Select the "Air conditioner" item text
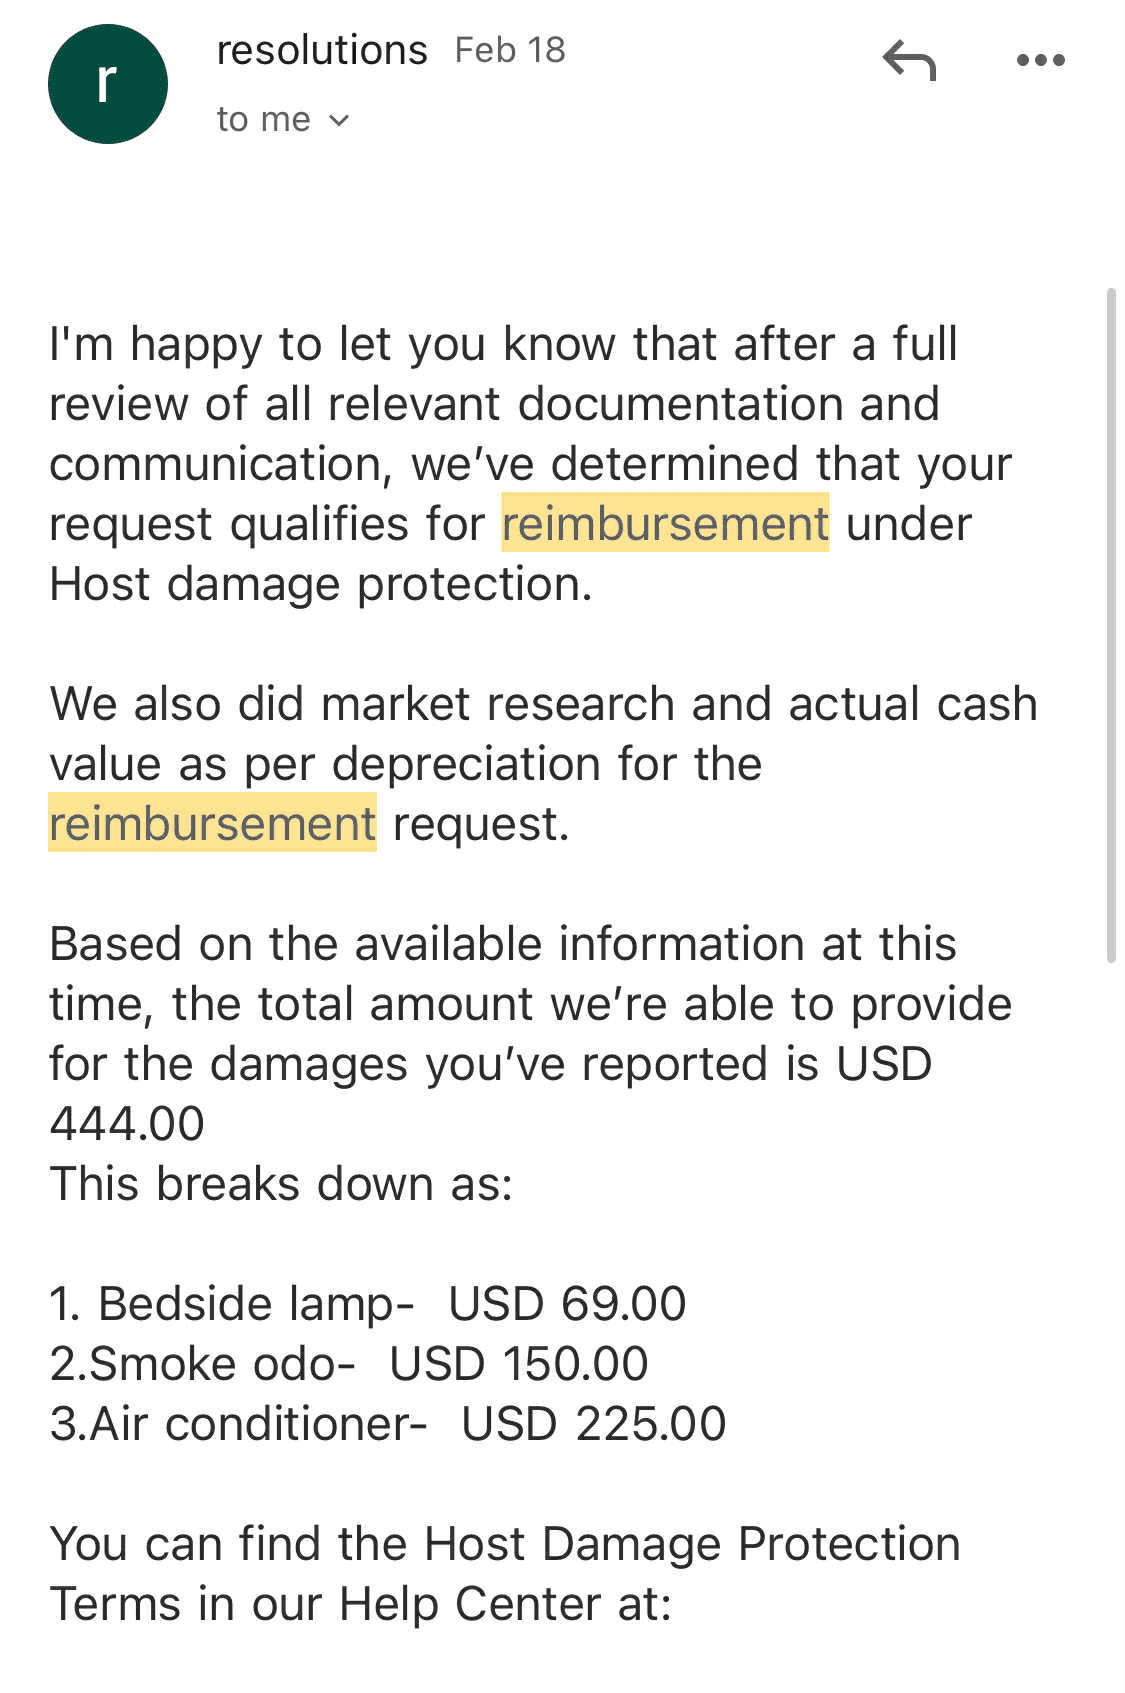Screen dimensions: 1125x1693 258,1424
